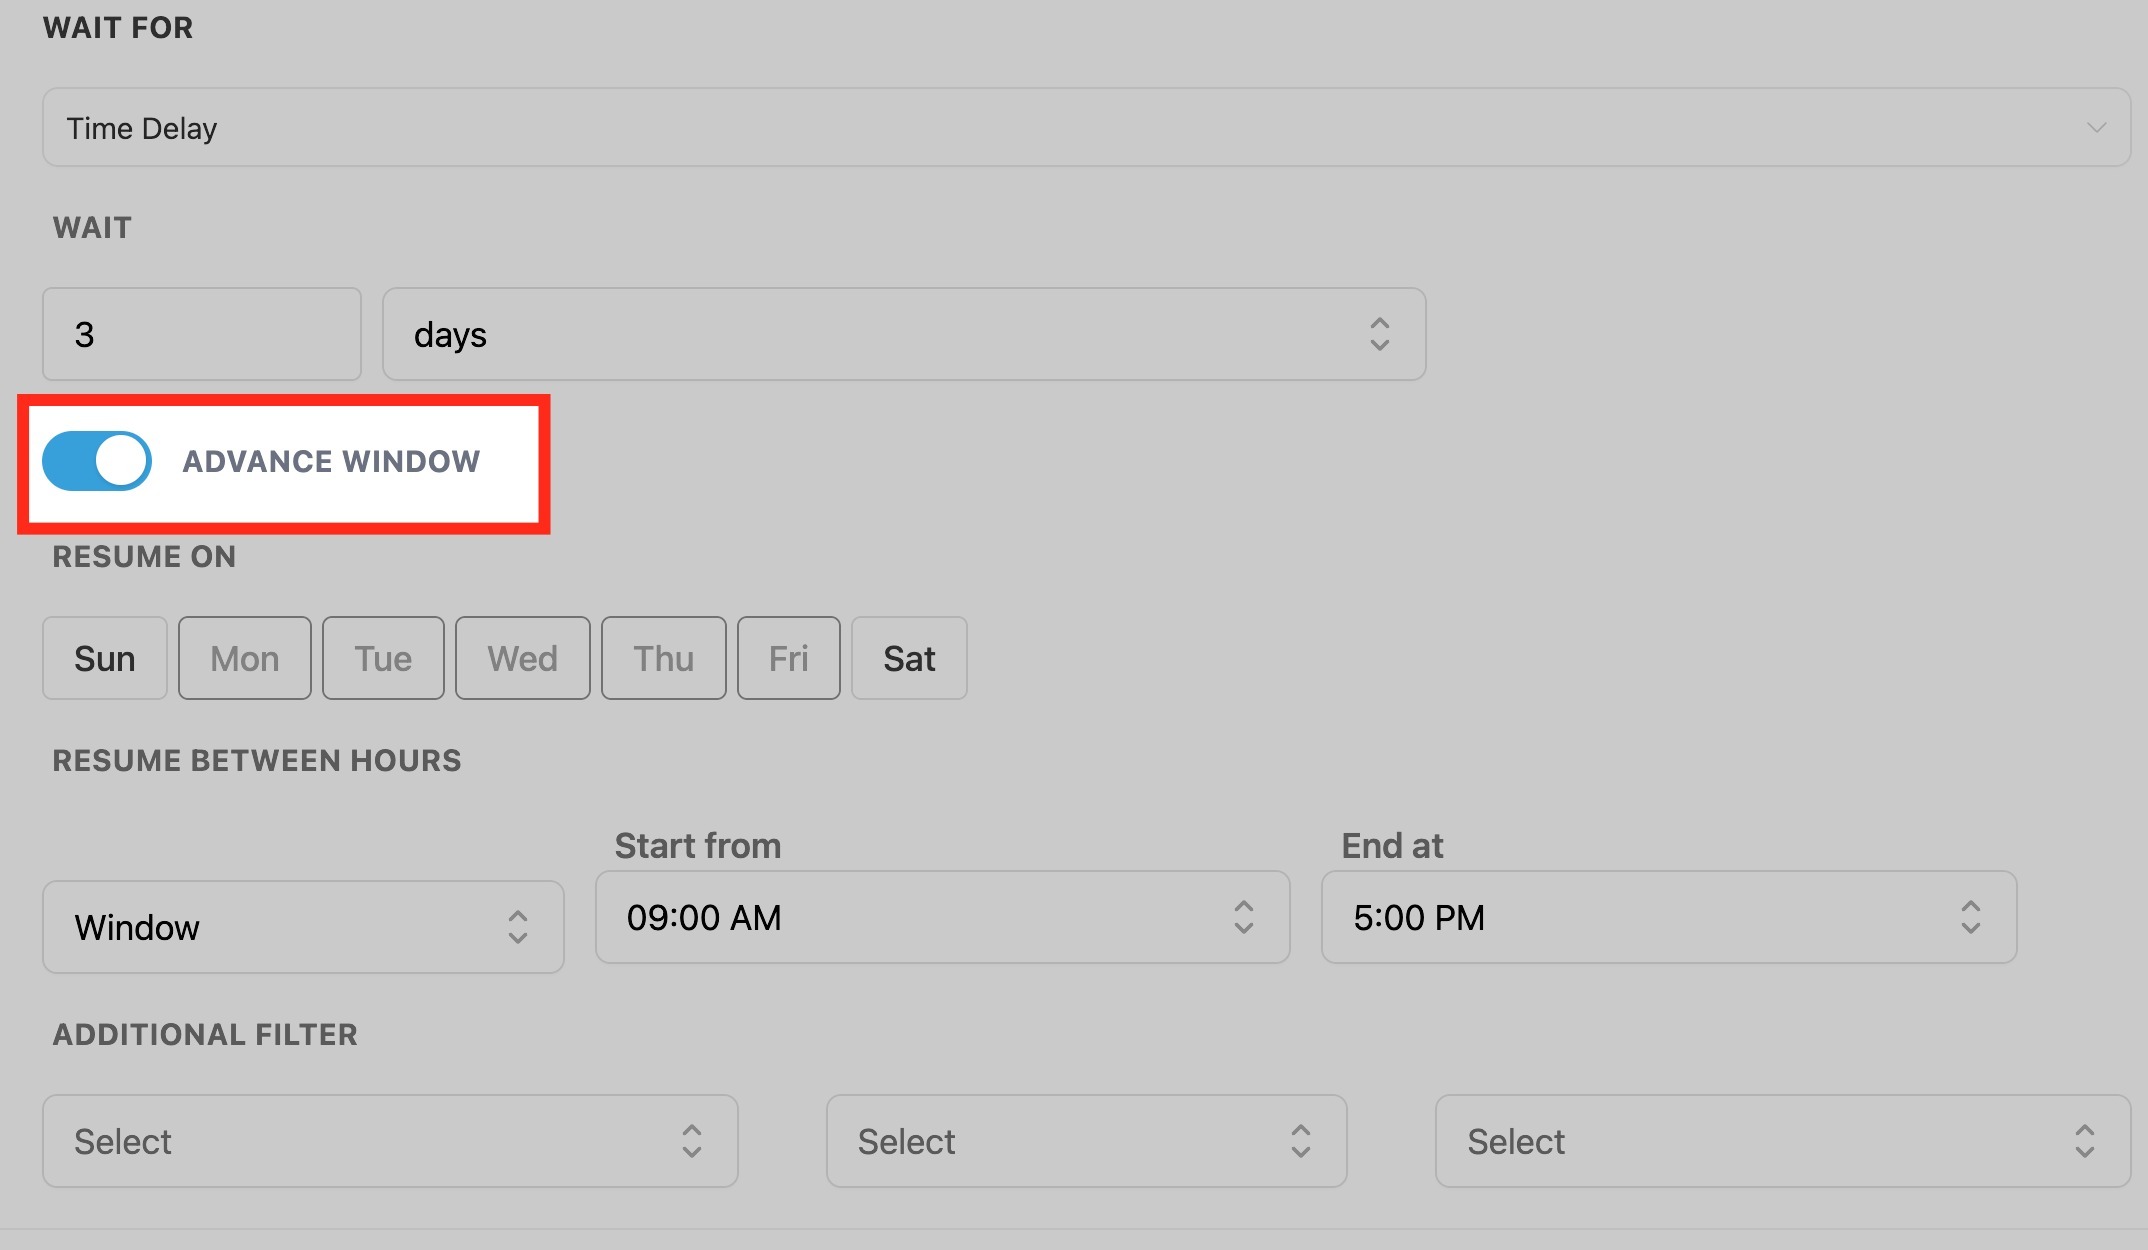
Task: Select Tue as a resume day
Action: pyautogui.click(x=383, y=658)
